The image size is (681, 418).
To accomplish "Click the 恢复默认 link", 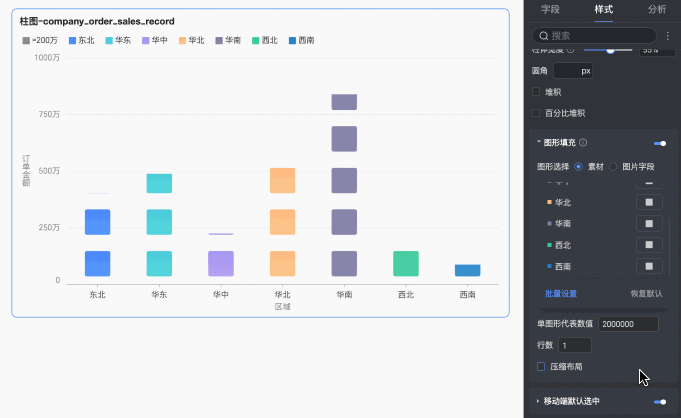I will (646, 294).
